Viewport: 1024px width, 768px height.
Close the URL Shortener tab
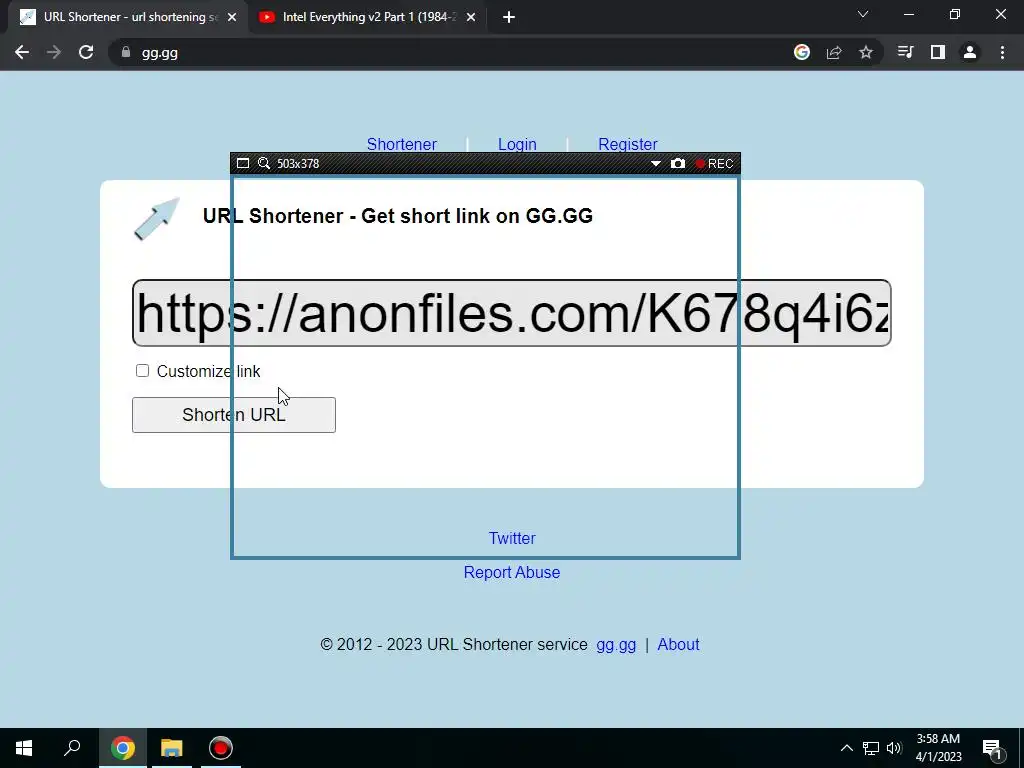coord(232,18)
